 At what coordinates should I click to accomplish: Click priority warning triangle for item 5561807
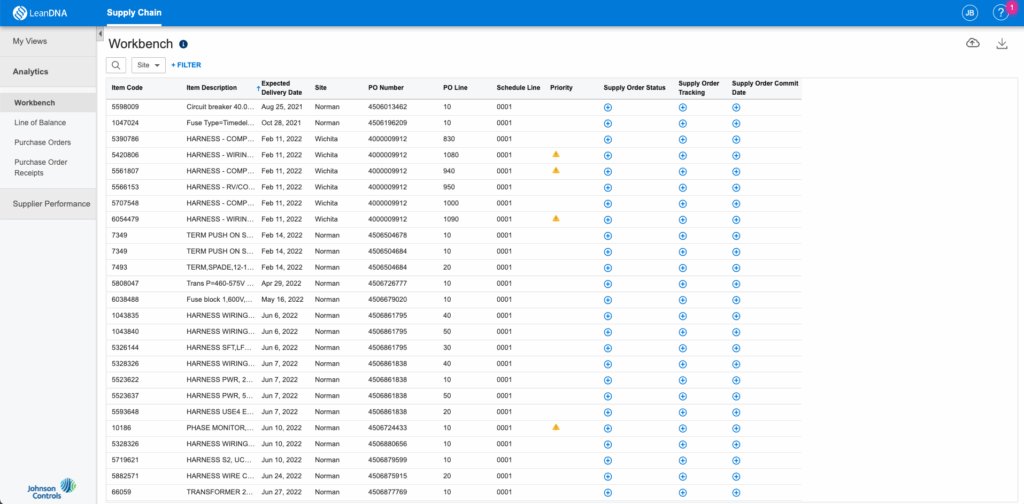pos(556,170)
